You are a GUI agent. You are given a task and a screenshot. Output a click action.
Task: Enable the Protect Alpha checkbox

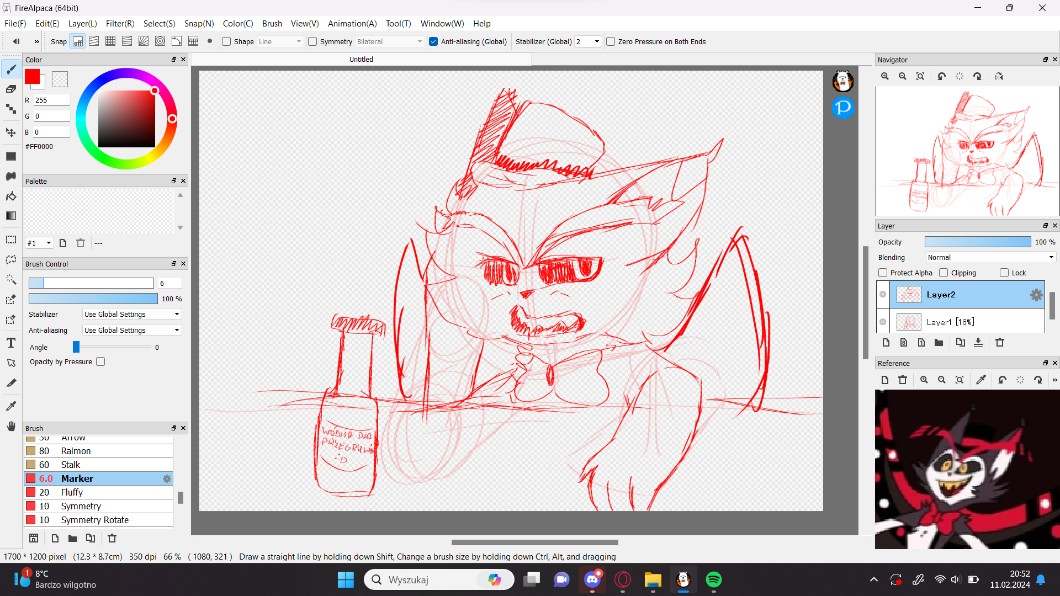point(882,273)
